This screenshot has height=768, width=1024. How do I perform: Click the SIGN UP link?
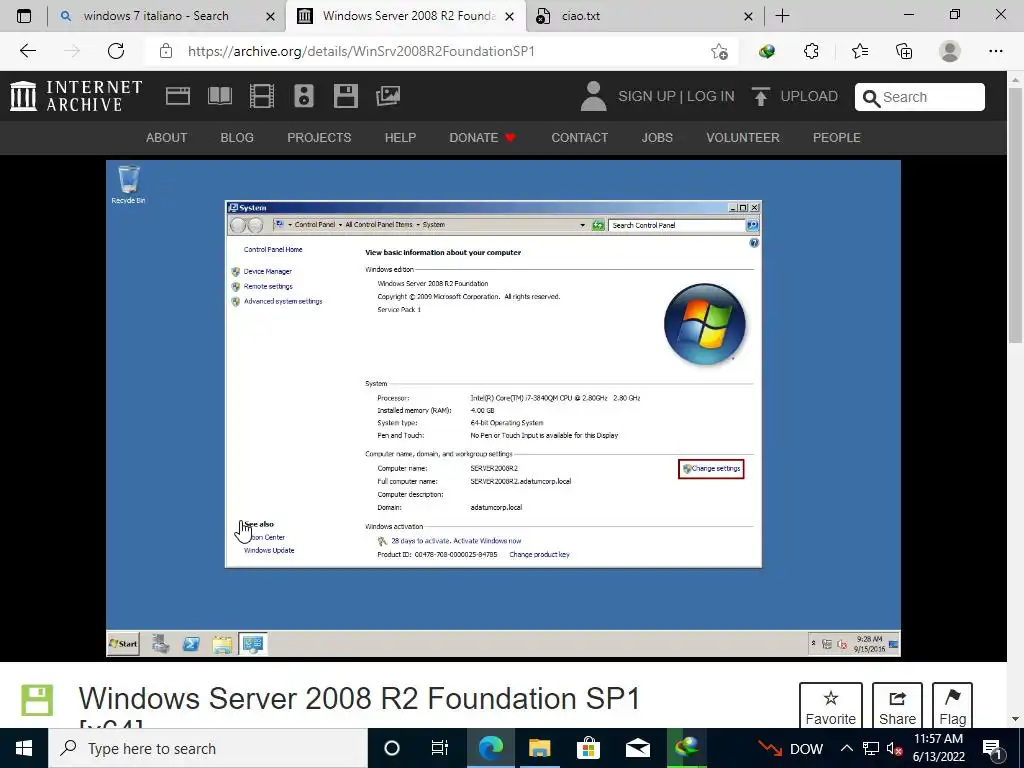[x=647, y=96]
